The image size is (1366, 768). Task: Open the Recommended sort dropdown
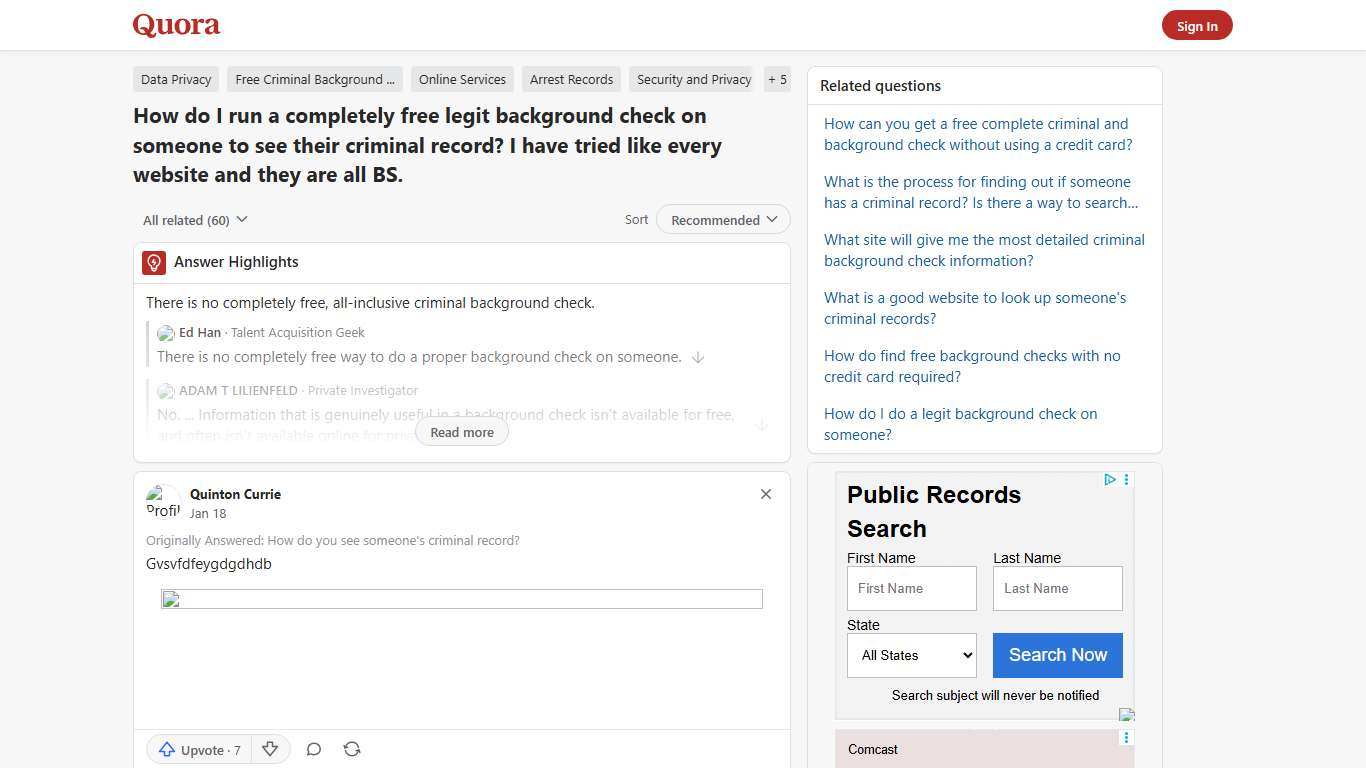pos(722,219)
